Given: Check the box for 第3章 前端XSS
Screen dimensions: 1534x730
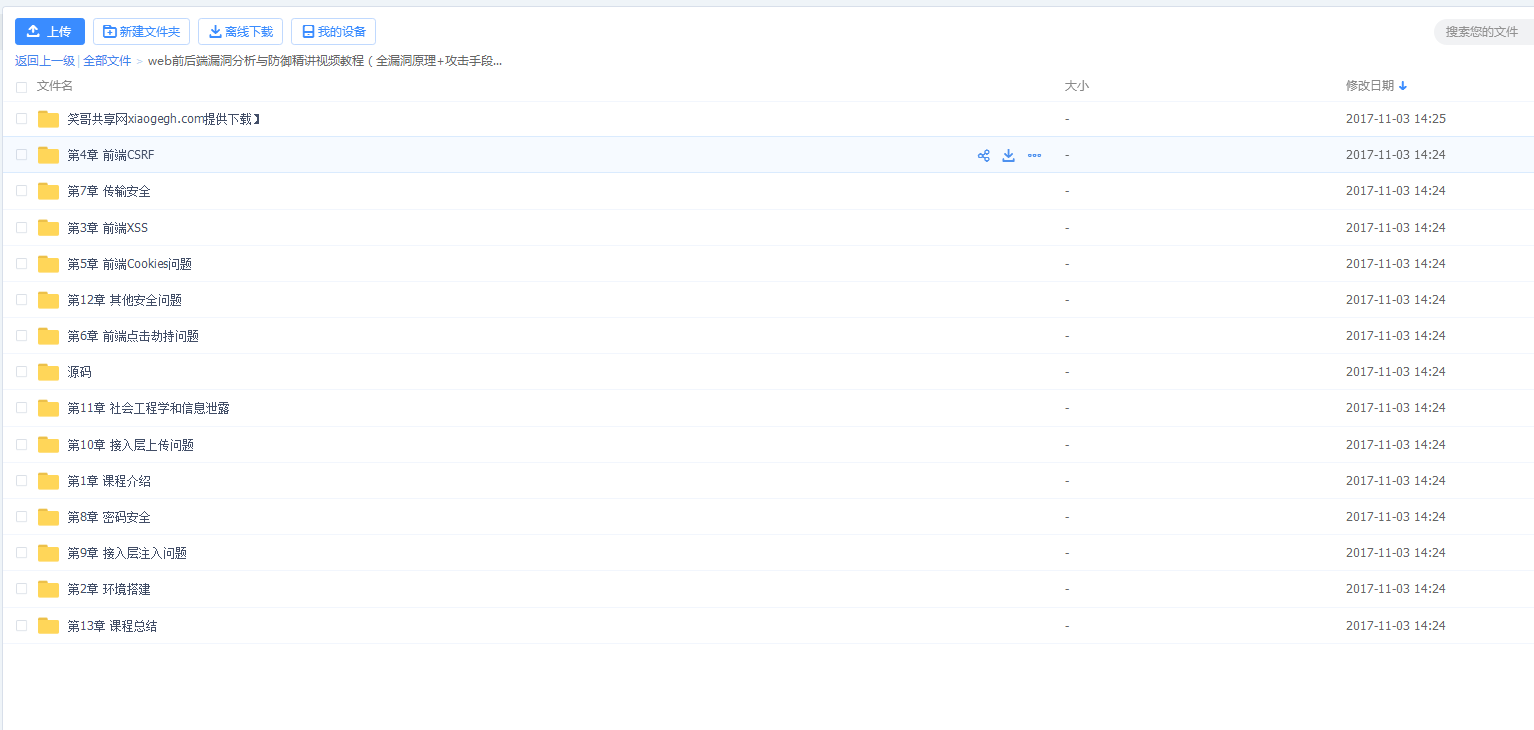Looking at the screenshot, I should pyautogui.click(x=21, y=228).
